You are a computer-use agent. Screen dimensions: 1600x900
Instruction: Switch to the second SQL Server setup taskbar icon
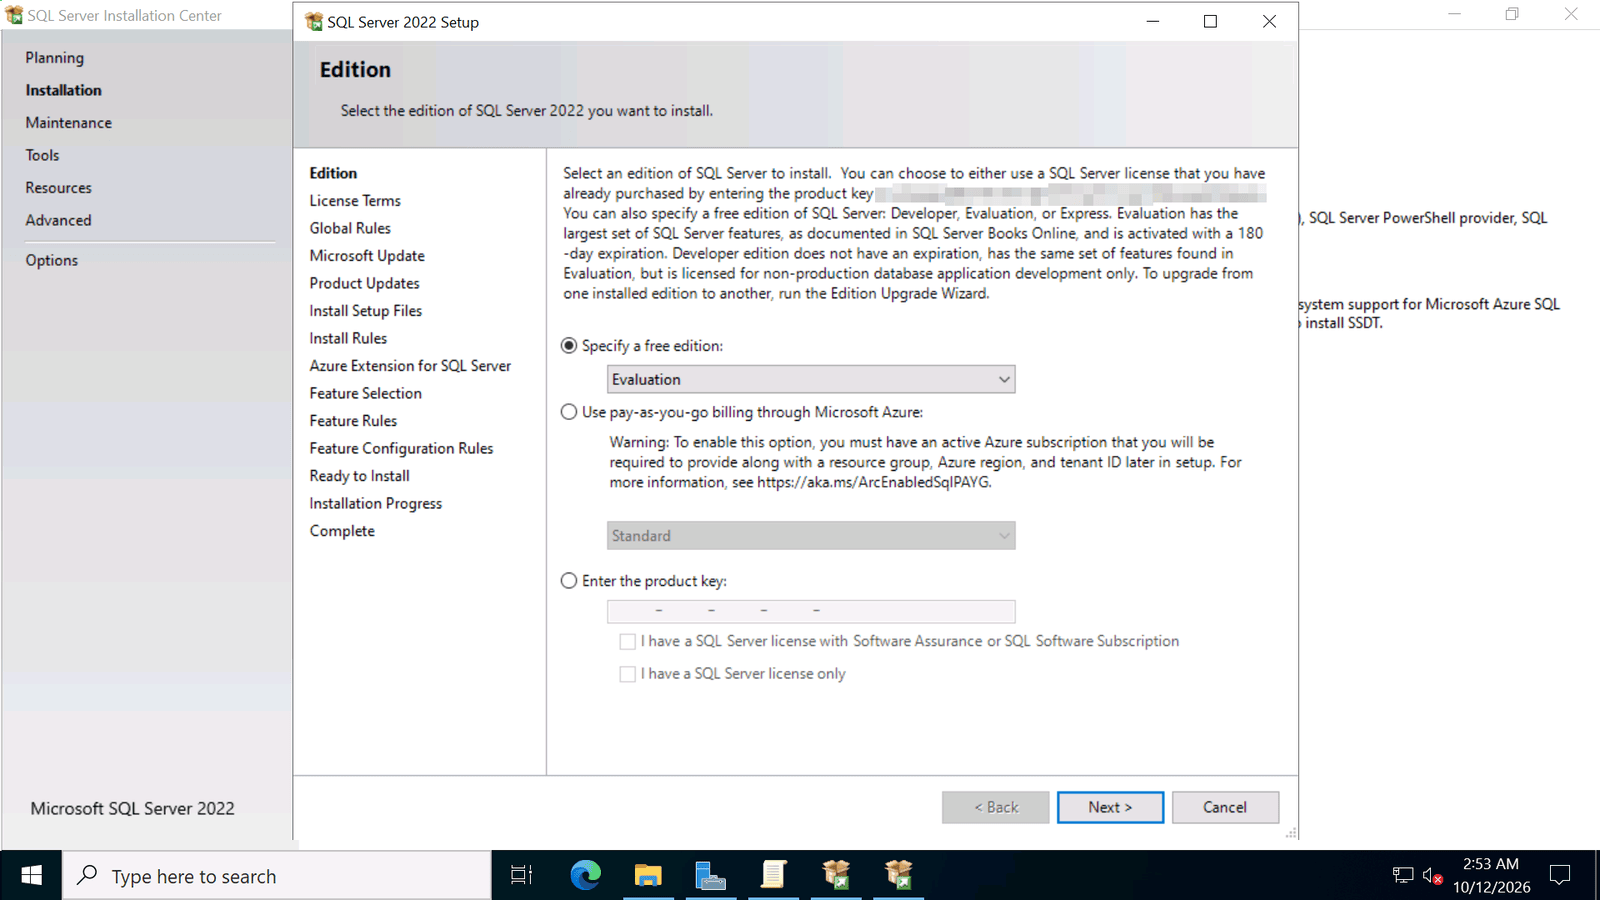(898, 875)
